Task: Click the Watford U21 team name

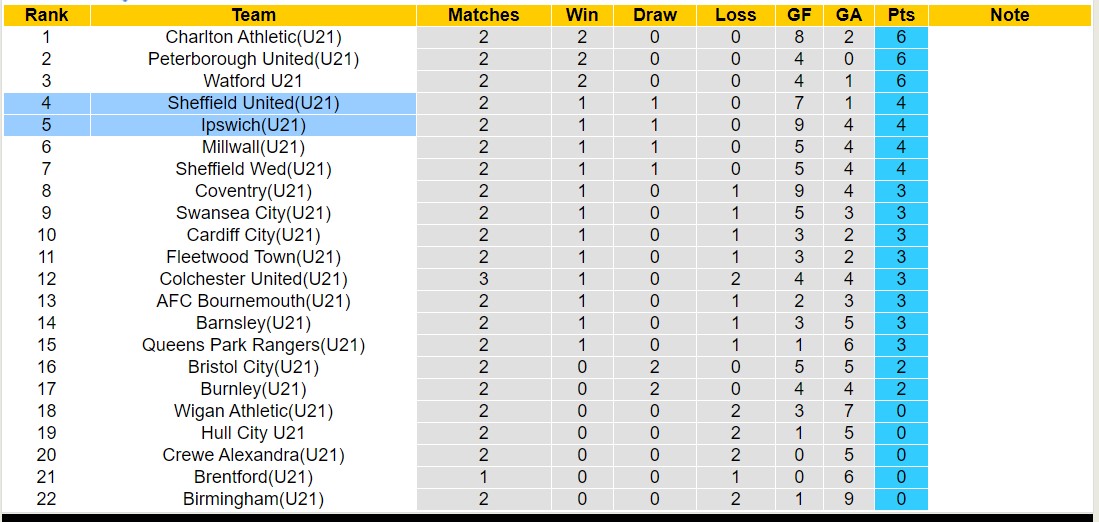Action: 253,81
